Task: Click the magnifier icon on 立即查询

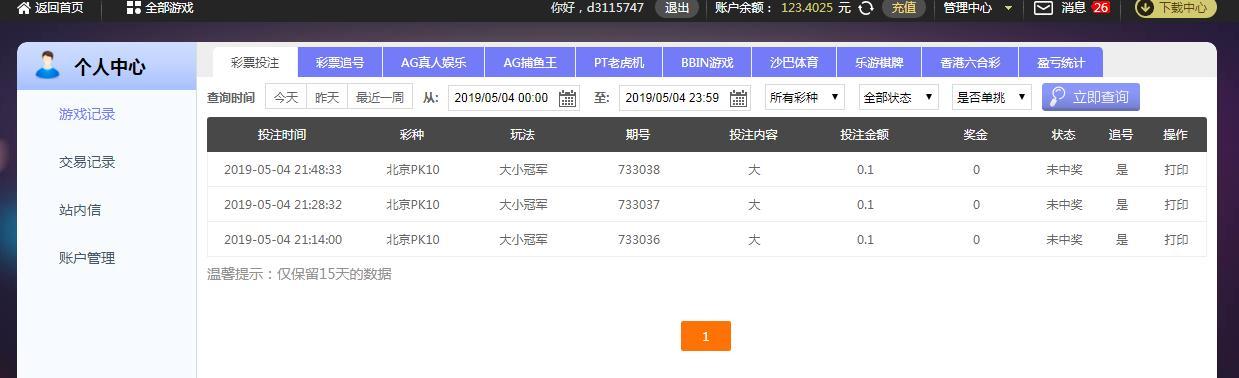Action: pos(1057,97)
